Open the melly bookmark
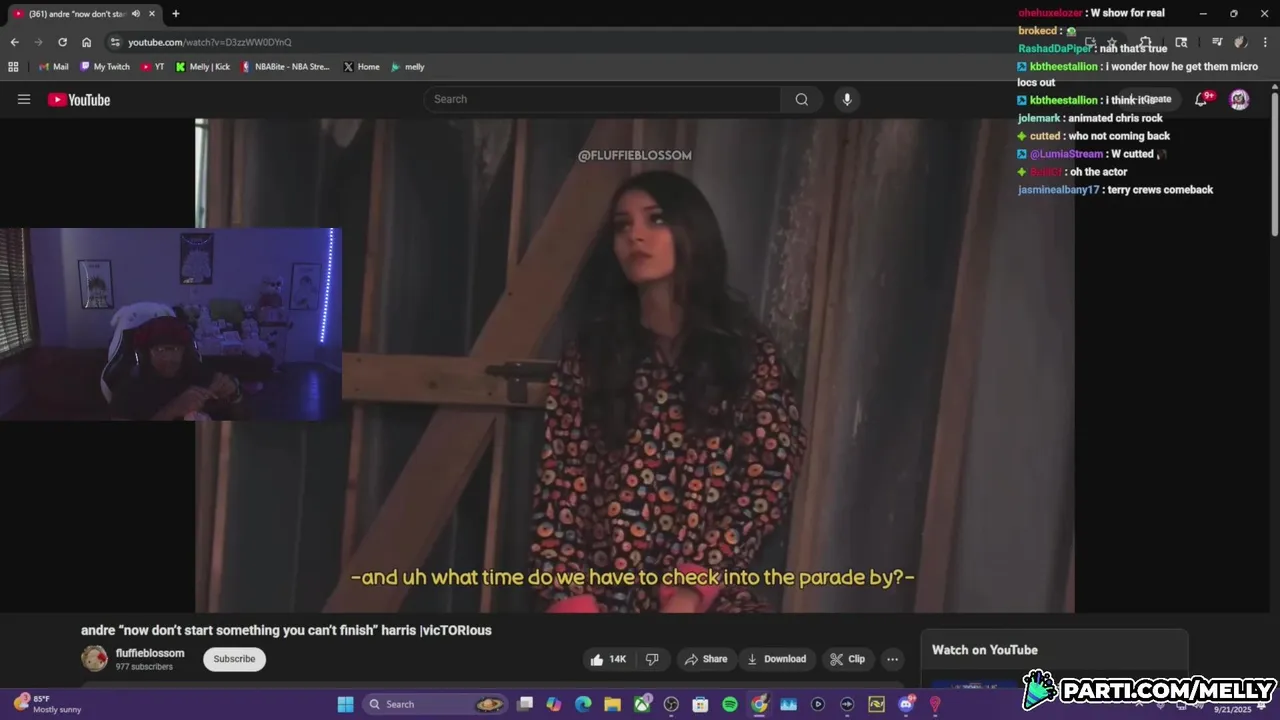This screenshot has height=720, width=1280. click(x=408, y=67)
